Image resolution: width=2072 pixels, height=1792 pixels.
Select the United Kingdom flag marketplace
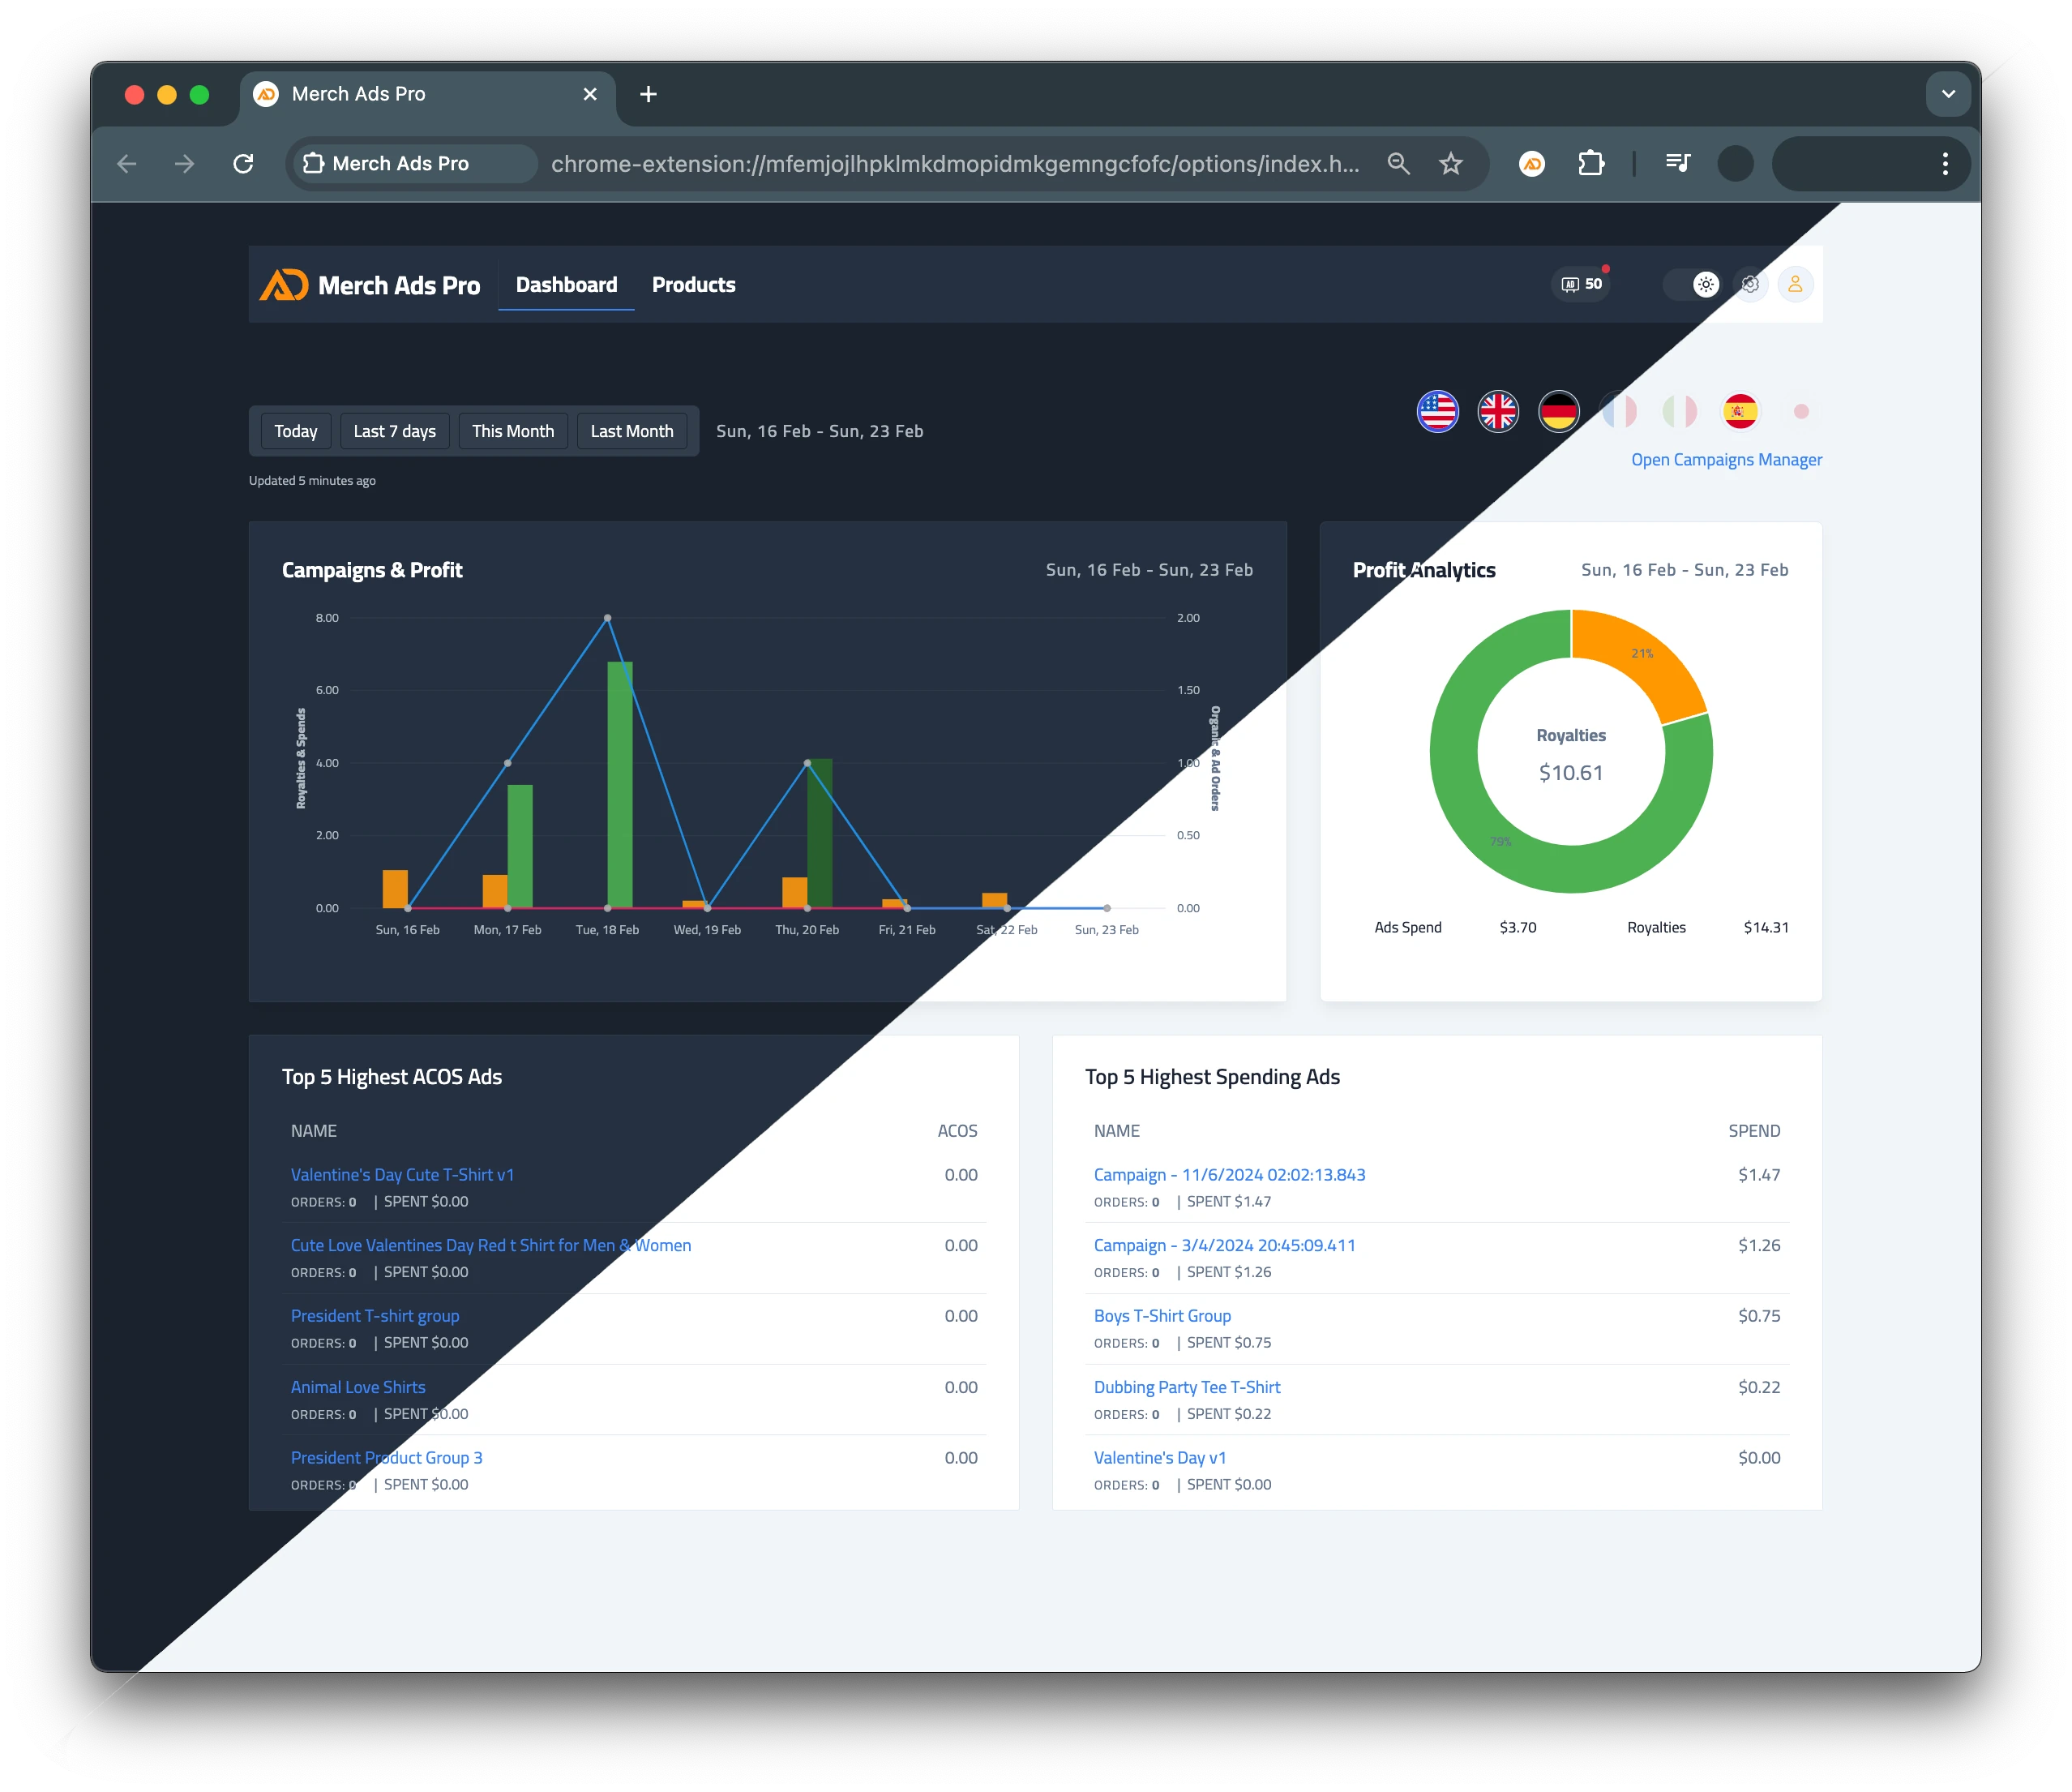pyautogui.click(x=1498, y=411)
